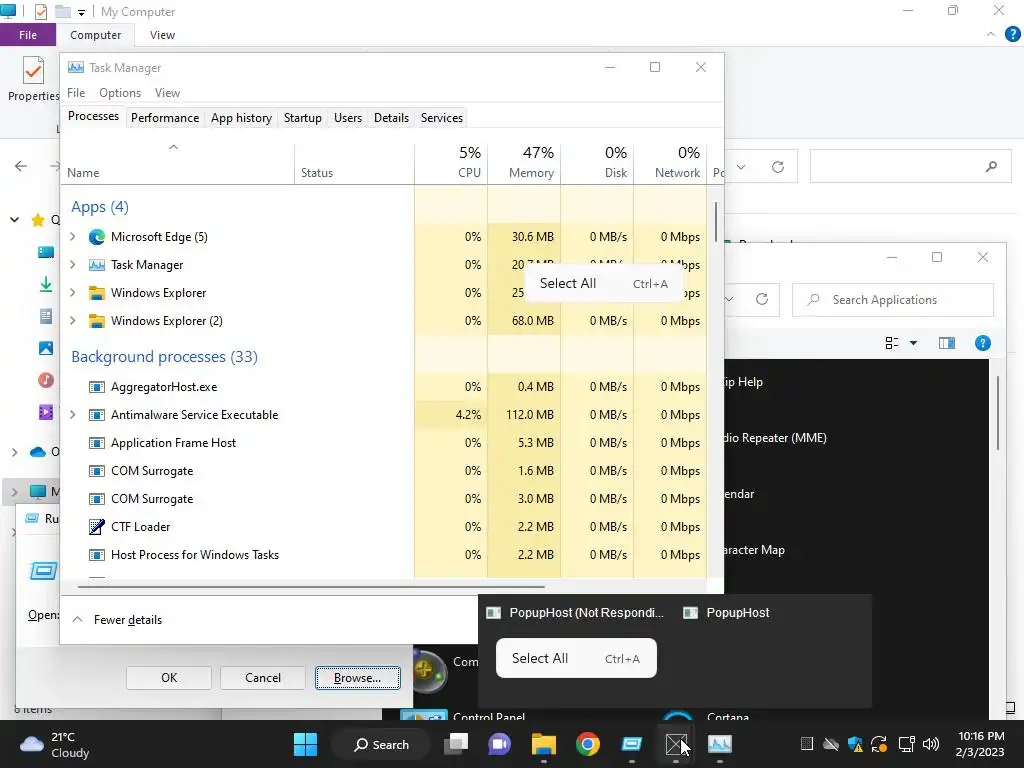Viewport: 1024px width, 768px height.
Task: Expand the Antimalware Service Executable process
Action: [72, 415]
